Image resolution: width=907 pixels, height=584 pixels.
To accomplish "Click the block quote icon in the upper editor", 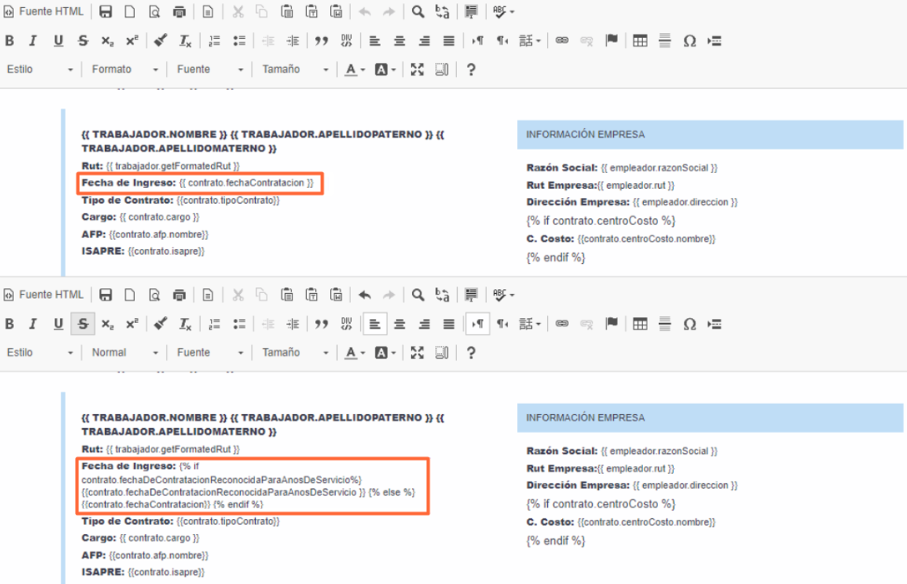I will (322, 40).
